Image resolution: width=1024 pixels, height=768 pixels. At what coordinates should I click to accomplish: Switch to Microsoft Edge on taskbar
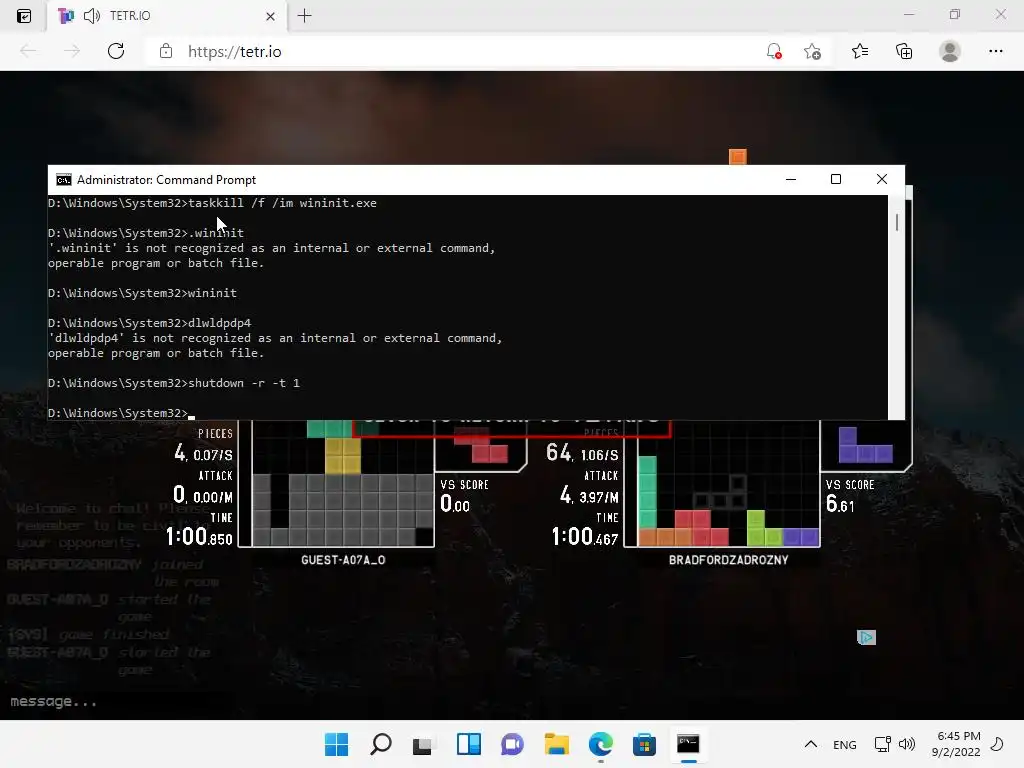[601, 744]
